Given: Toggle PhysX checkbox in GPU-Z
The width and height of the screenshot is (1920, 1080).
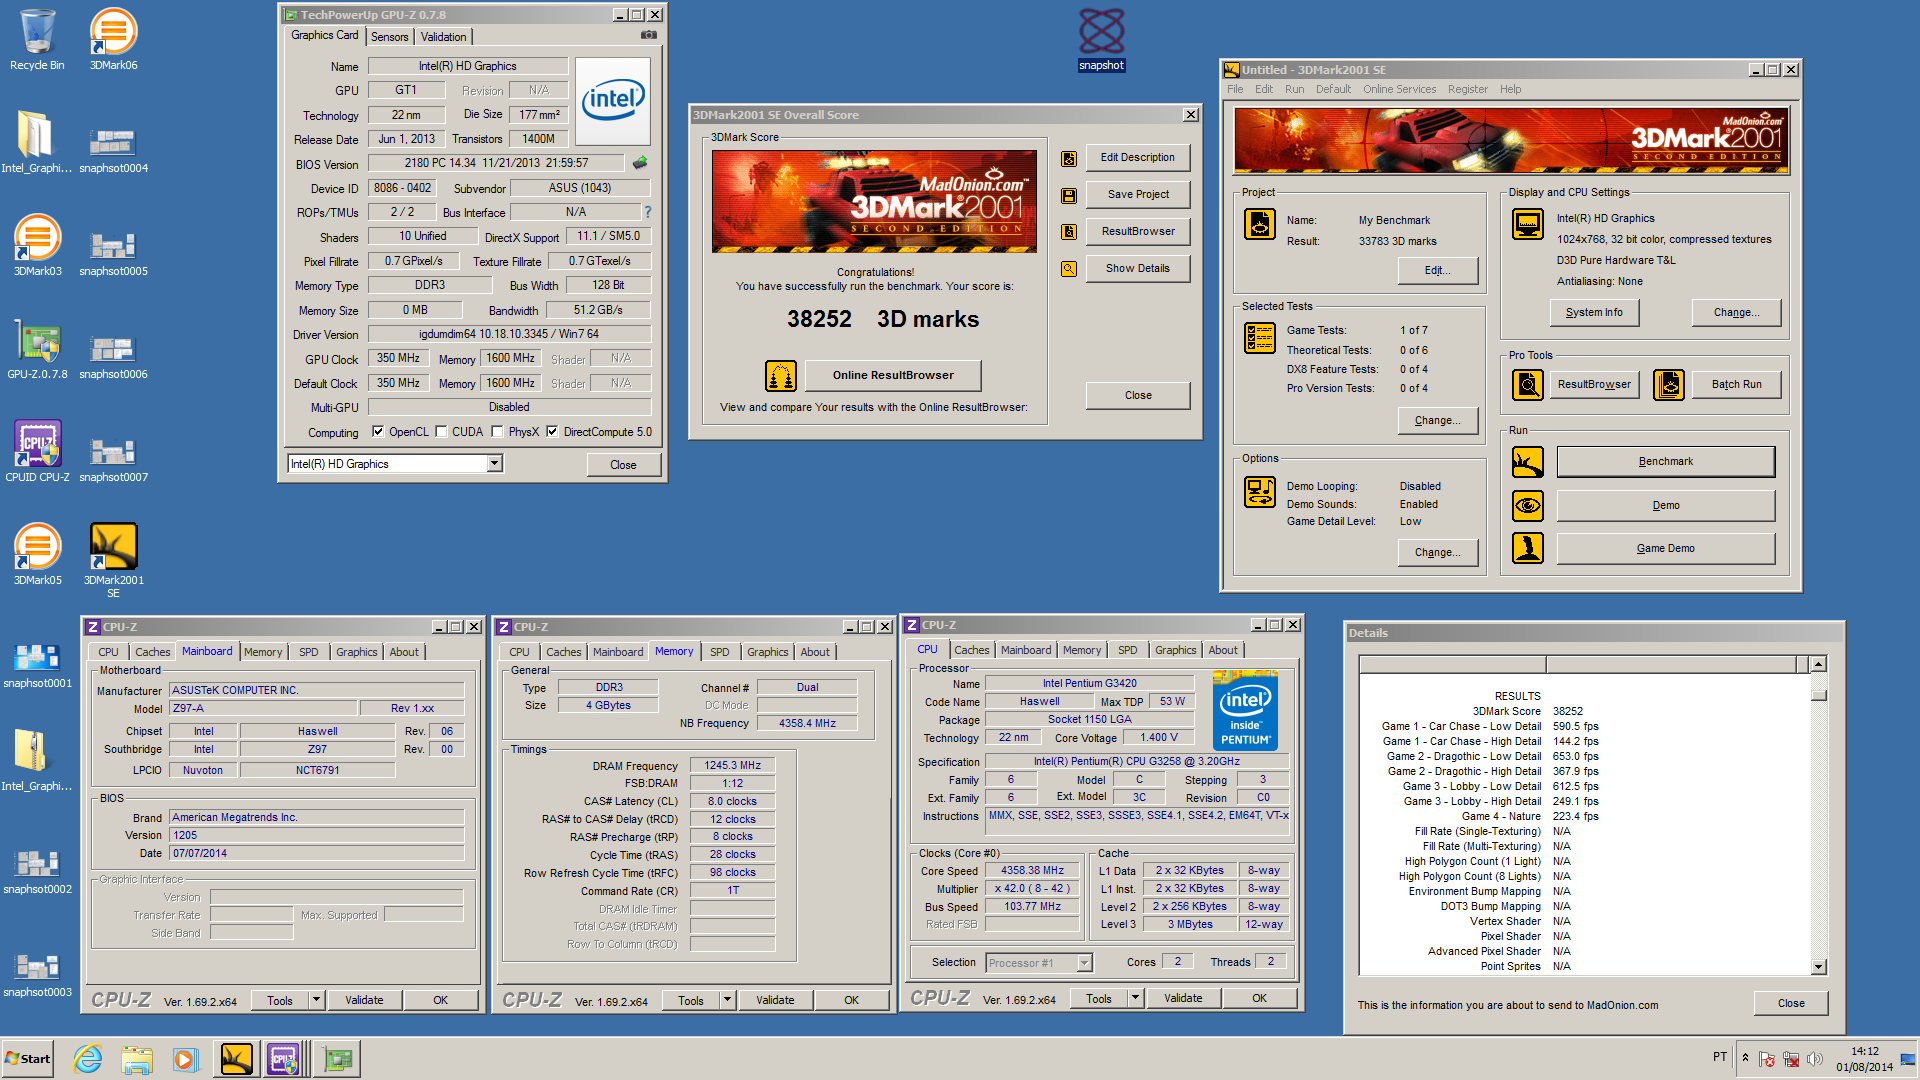Looking at the screenshot, I should (497, 432).
